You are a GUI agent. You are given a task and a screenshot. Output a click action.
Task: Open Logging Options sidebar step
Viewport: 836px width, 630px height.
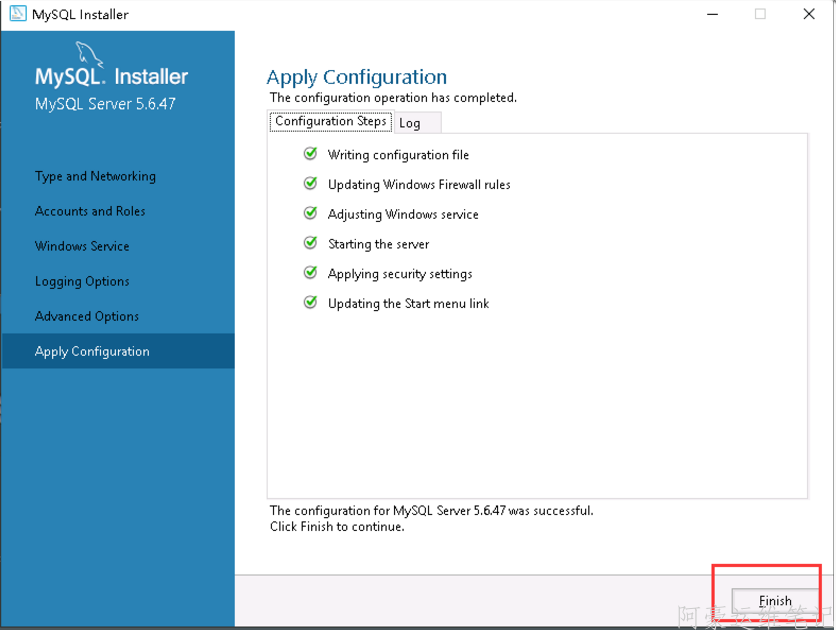(82, 281)
